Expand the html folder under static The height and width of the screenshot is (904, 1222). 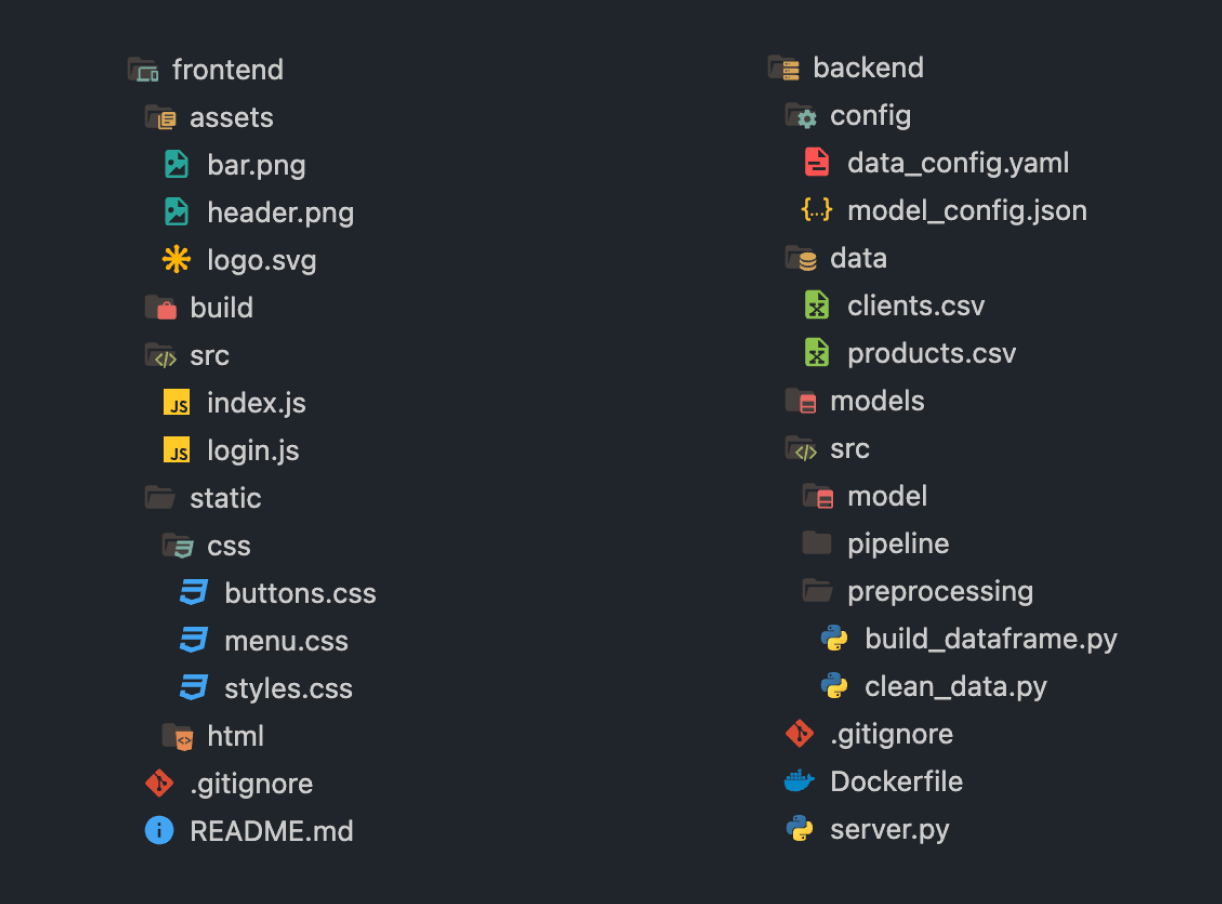pos(213,736)
